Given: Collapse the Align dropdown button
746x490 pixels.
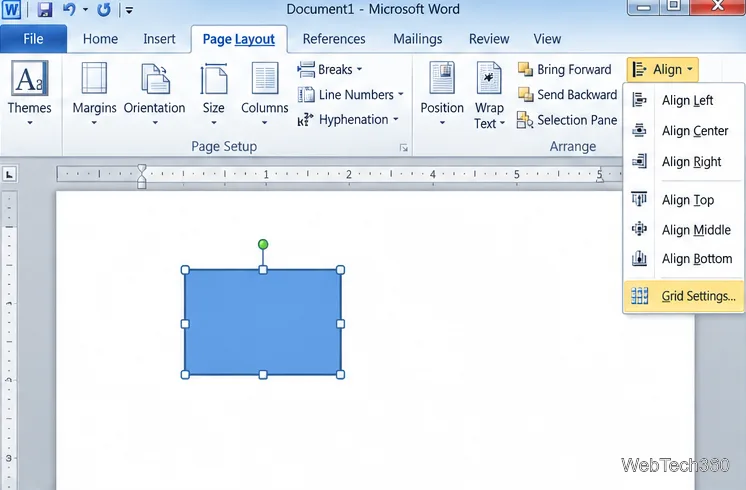Looking at the screenshot, I should click(662, 69).
